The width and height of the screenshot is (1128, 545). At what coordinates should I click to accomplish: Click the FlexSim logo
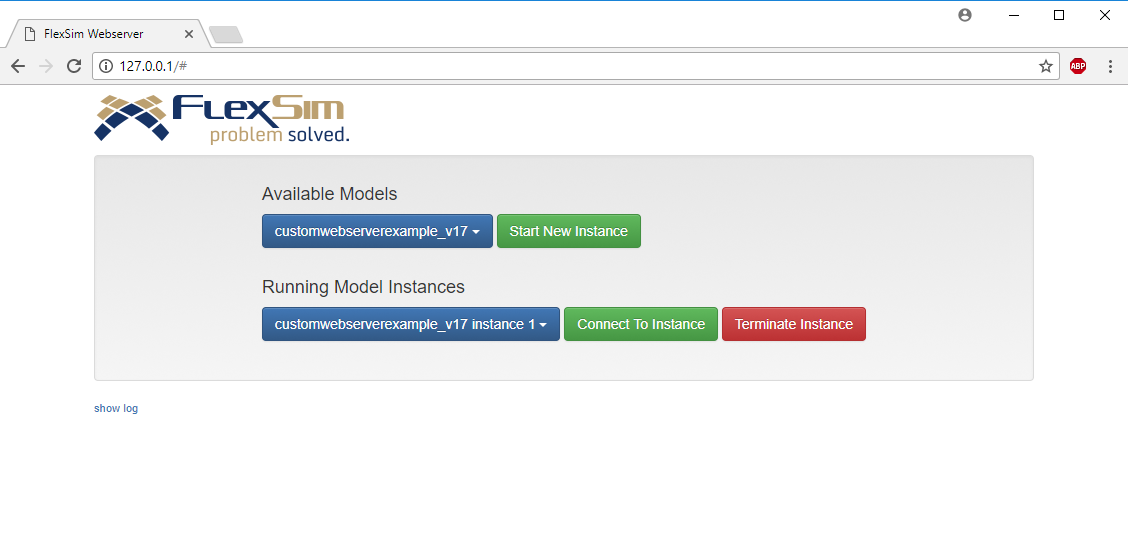[x=222, y=119]
